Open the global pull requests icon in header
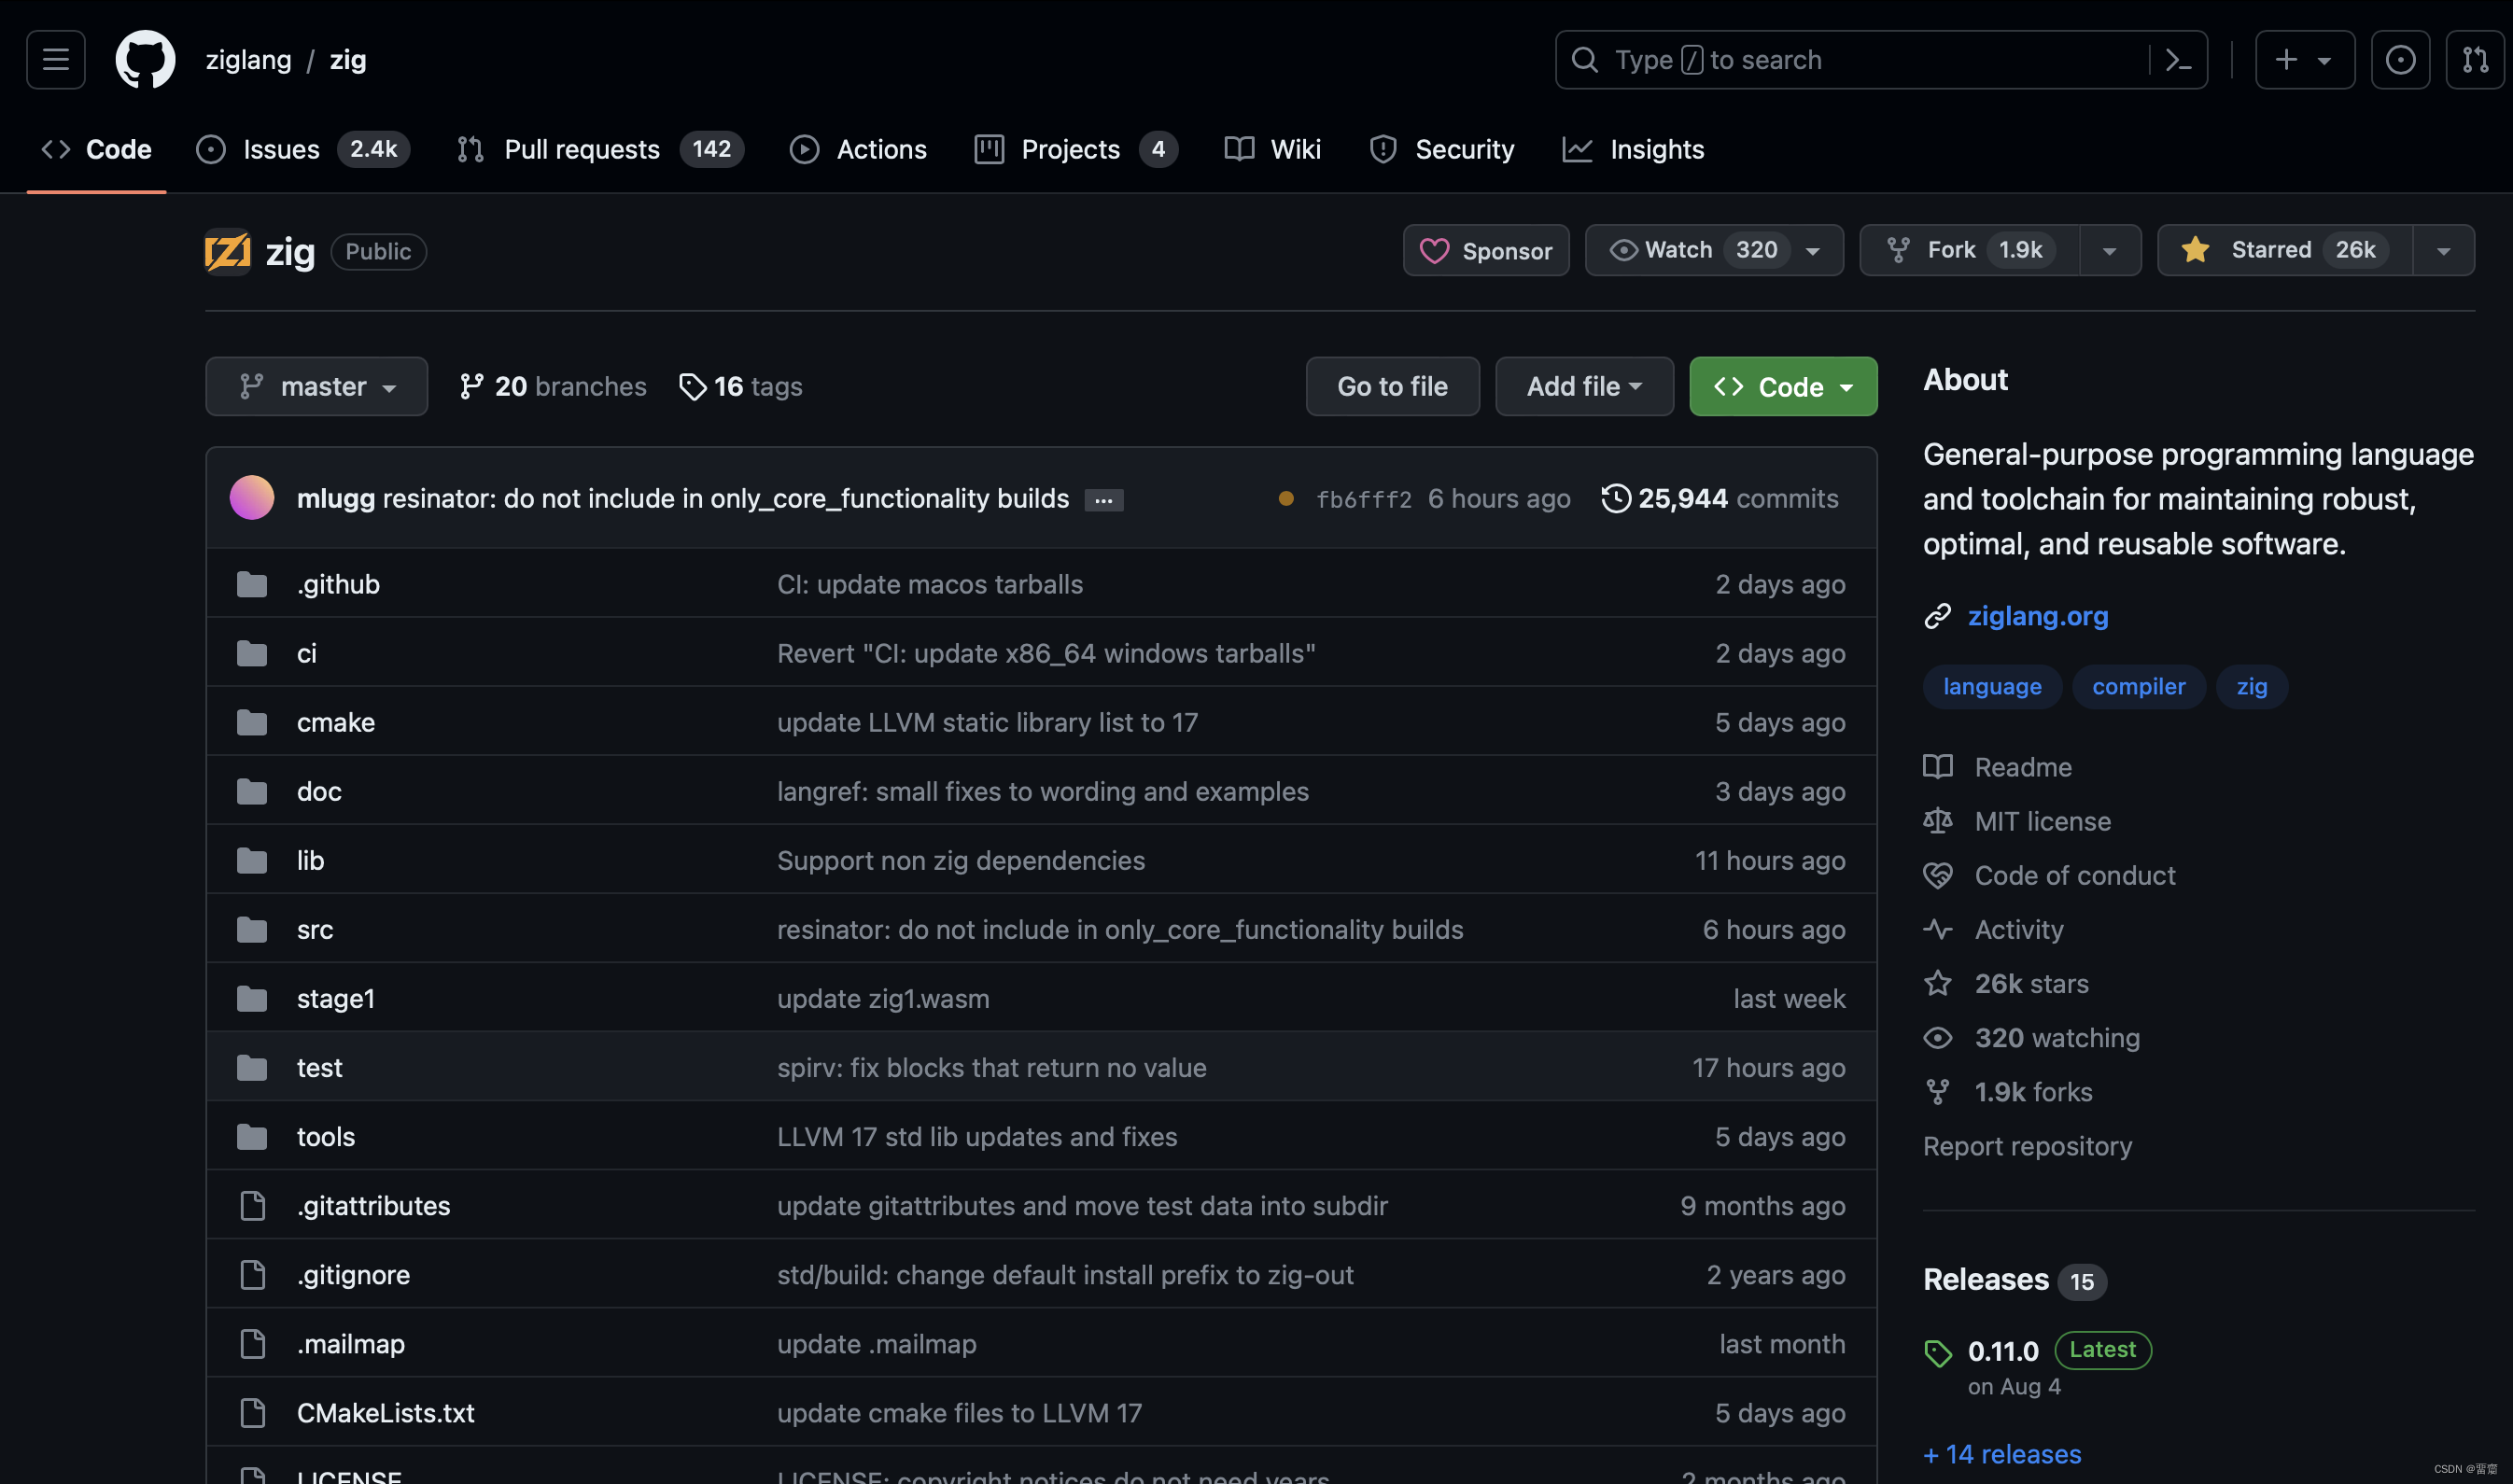Screen dimensions: 2513x1484 click(2476, 60)
